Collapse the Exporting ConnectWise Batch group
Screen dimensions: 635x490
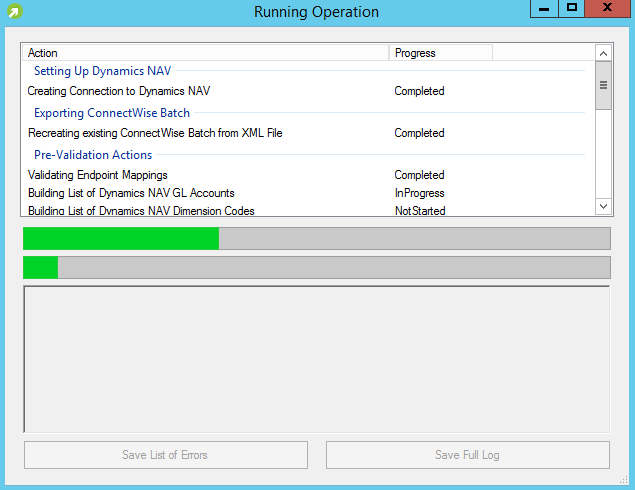click(112, 113)
